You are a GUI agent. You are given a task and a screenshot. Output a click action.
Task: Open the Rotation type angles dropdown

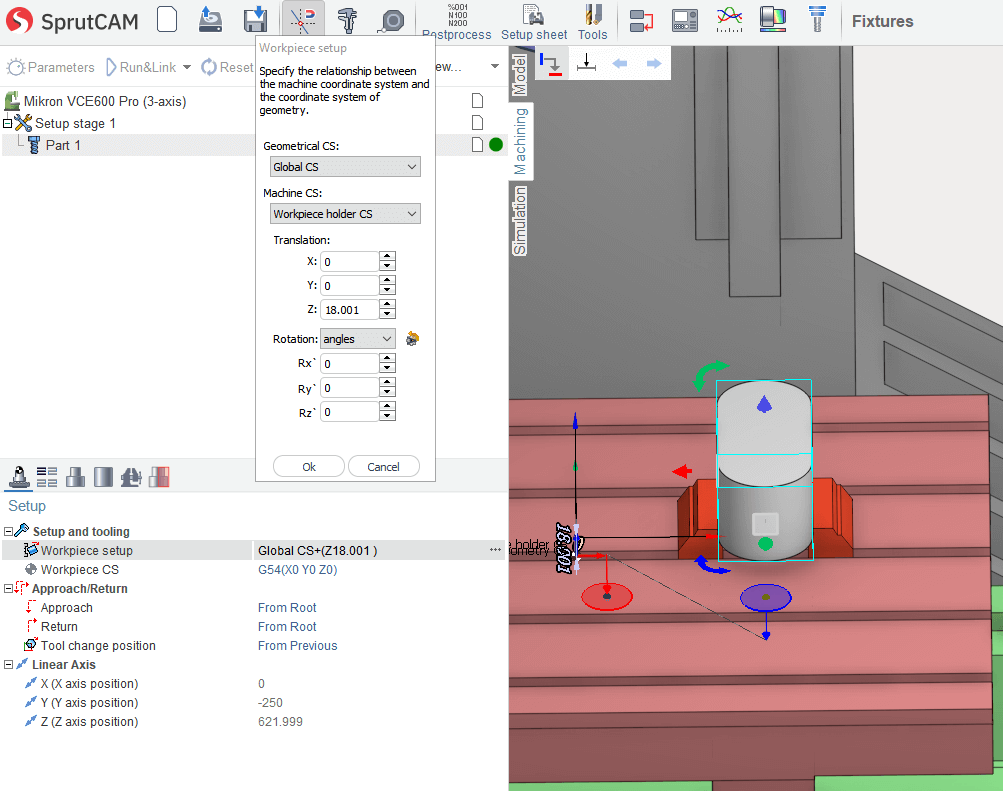357,339
